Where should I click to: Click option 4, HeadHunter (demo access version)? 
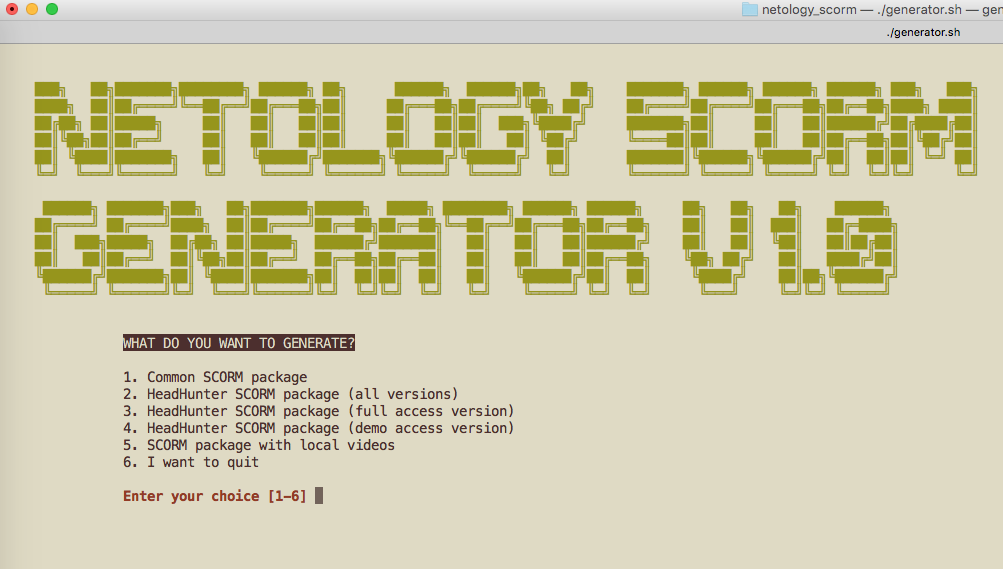tap(319, 428)
